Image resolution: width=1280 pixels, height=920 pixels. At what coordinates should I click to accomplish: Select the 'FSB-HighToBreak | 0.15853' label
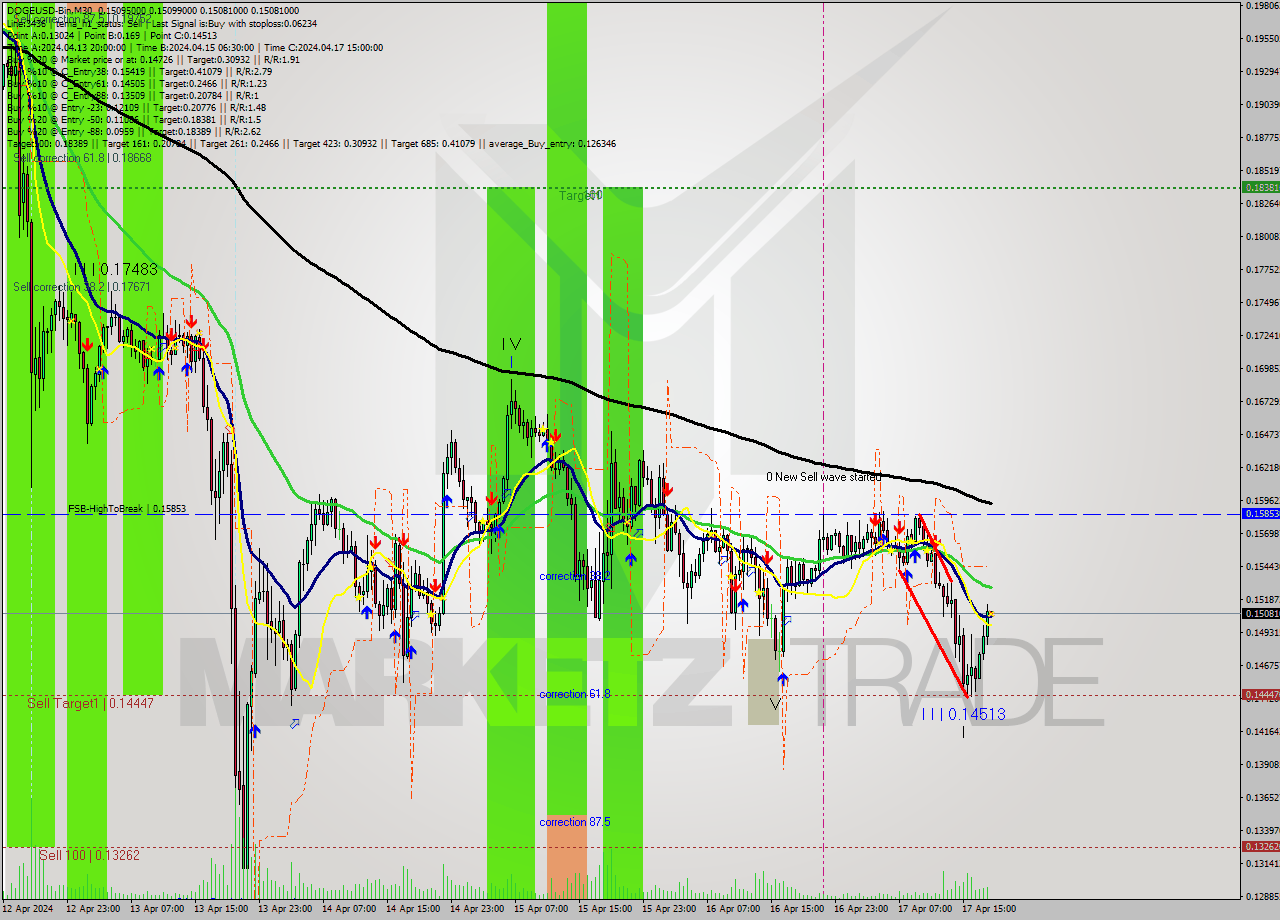click(x=127, y=509)
